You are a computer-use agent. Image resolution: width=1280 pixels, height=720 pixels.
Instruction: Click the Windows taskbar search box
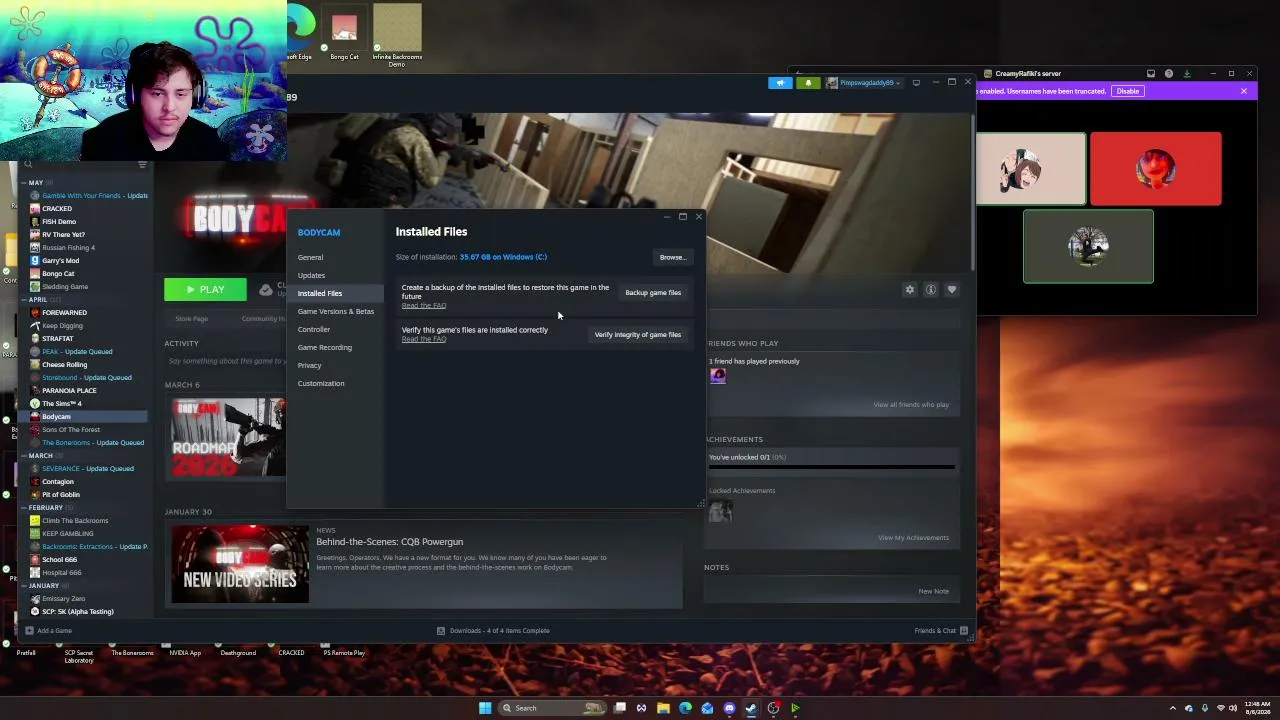point(553,708)
